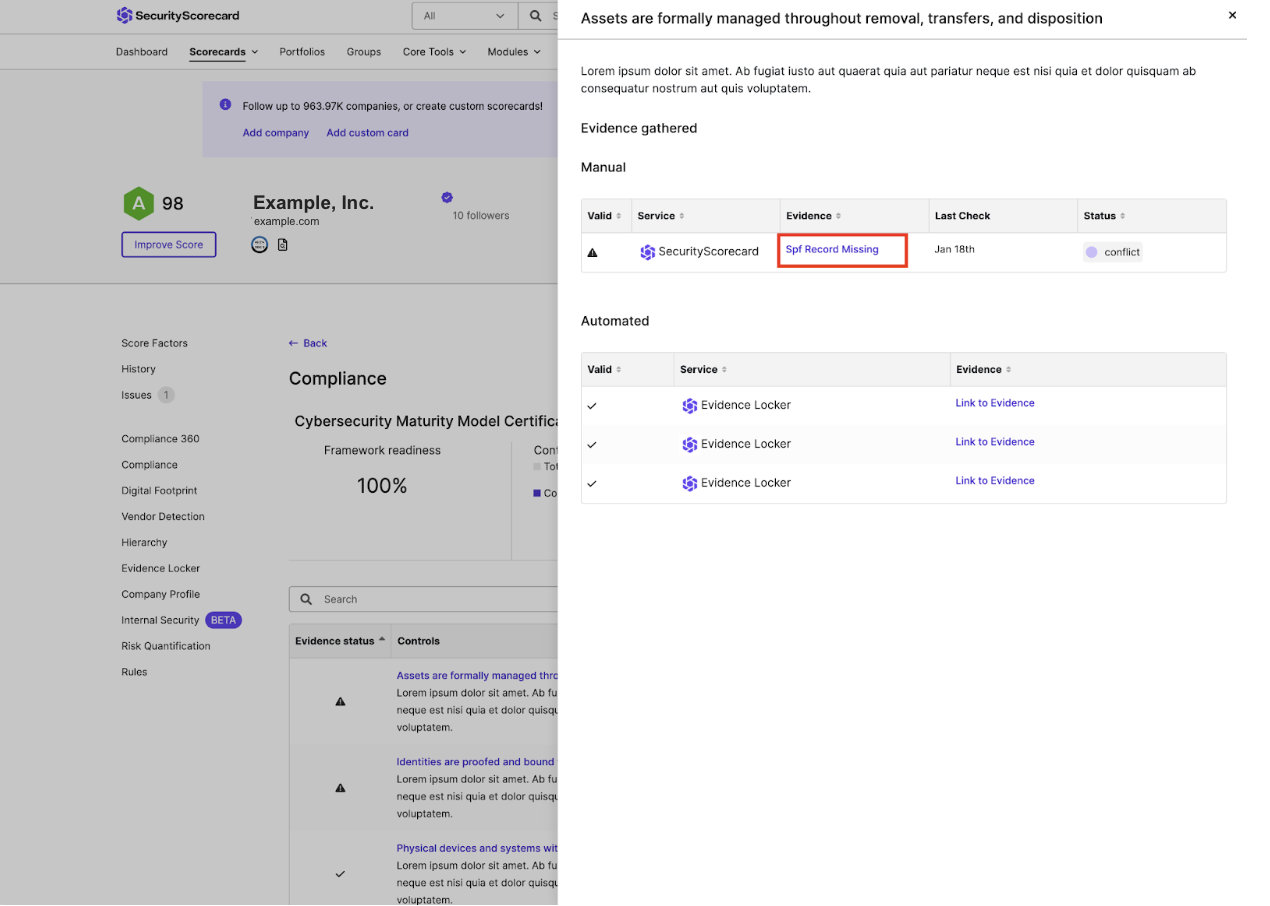Open History in sidebar
1270x906 pixels.
[x=139, y=369]
